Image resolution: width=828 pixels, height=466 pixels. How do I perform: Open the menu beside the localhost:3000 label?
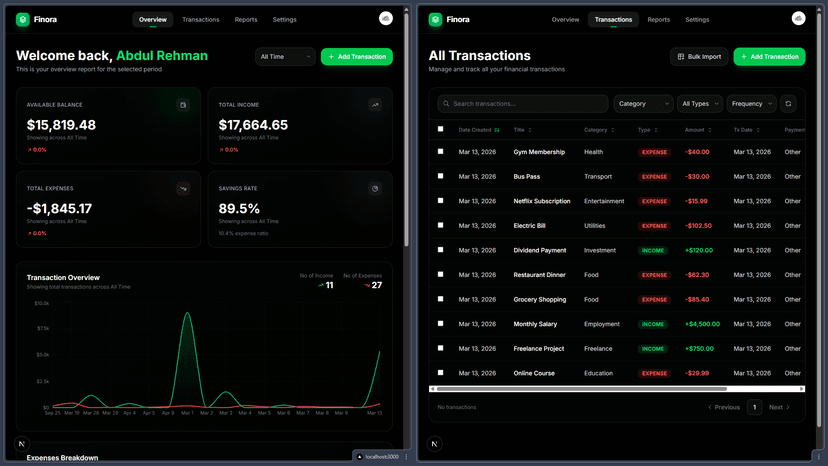click(406, 456)
